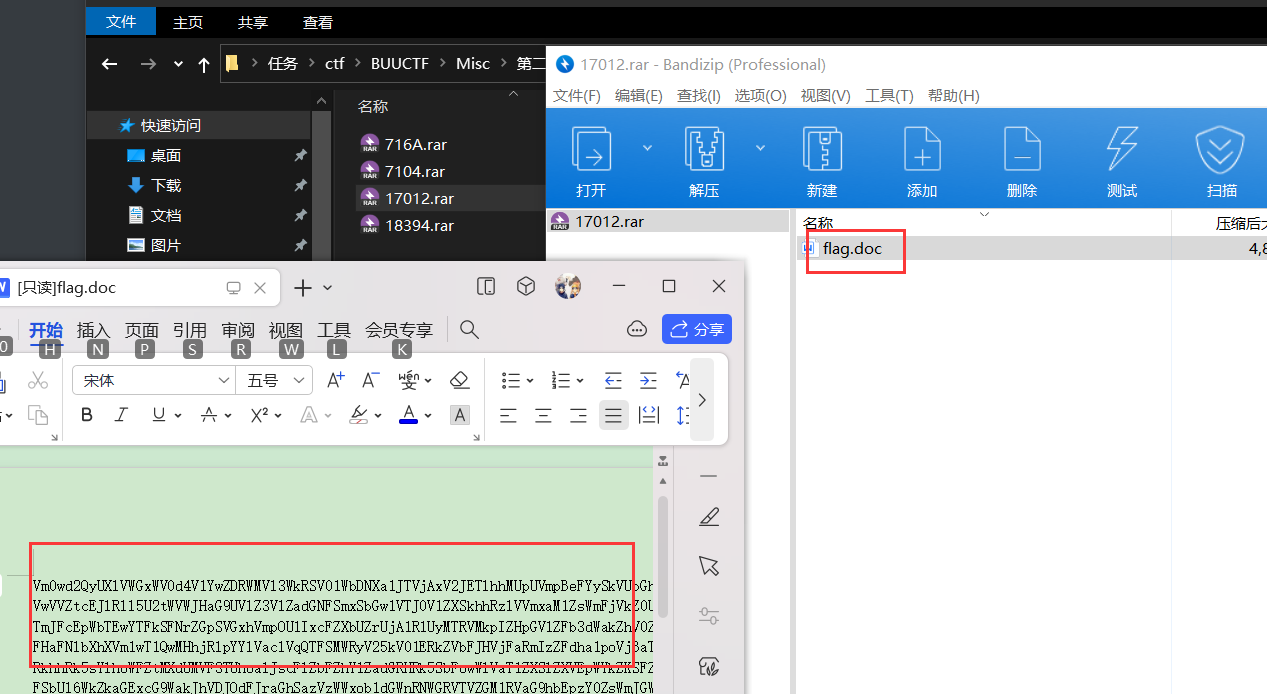Open Bandizip 视图(V) menu
This screenshot has width=1267, height=694.
[x=826, y=96]
